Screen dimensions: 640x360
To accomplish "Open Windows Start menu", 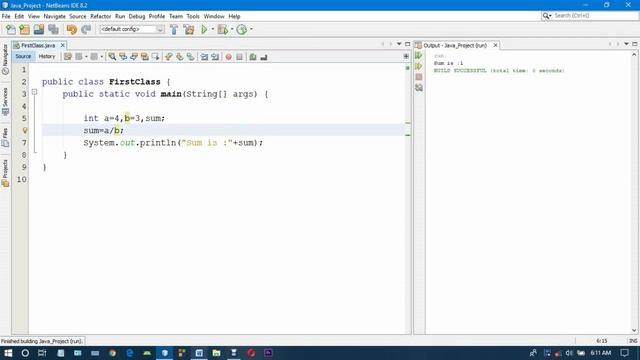I will coord(8,353).
